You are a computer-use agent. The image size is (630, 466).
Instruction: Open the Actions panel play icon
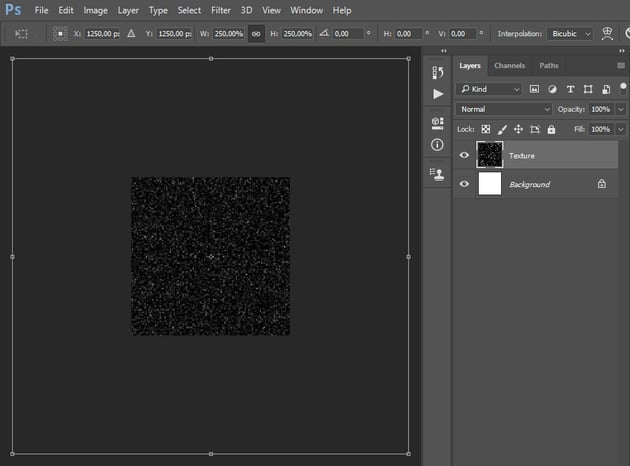pos(437,94)
